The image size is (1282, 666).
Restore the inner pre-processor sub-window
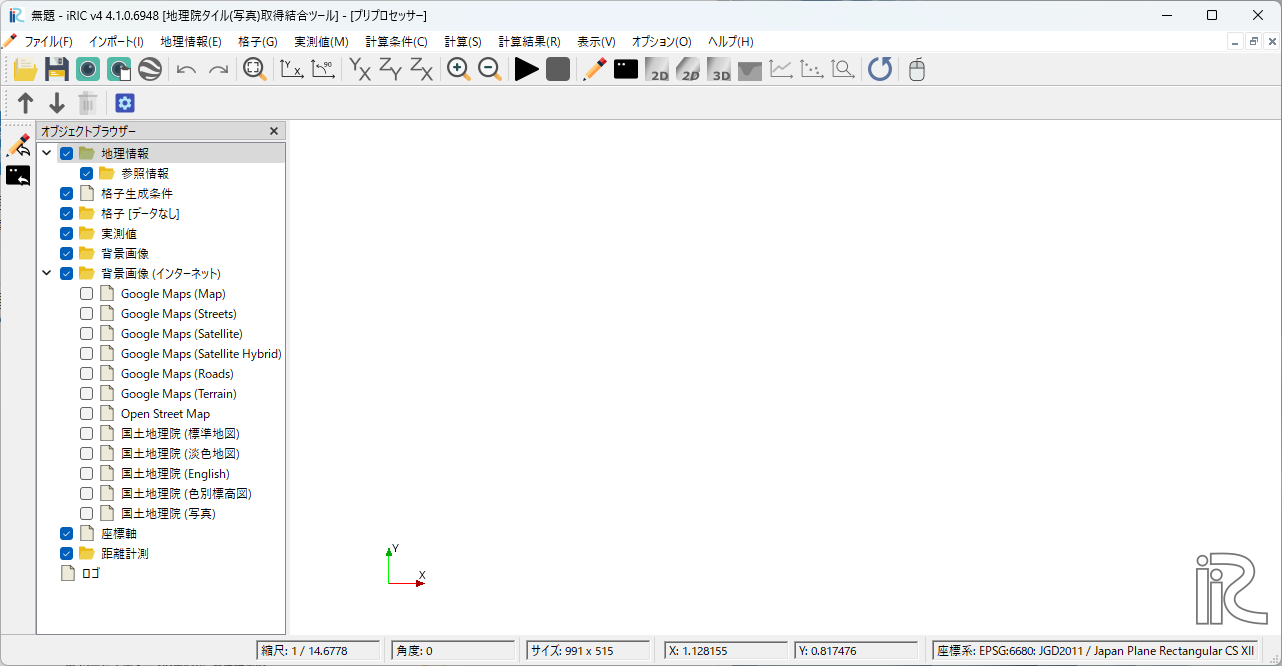click(x=1253, y=41)
